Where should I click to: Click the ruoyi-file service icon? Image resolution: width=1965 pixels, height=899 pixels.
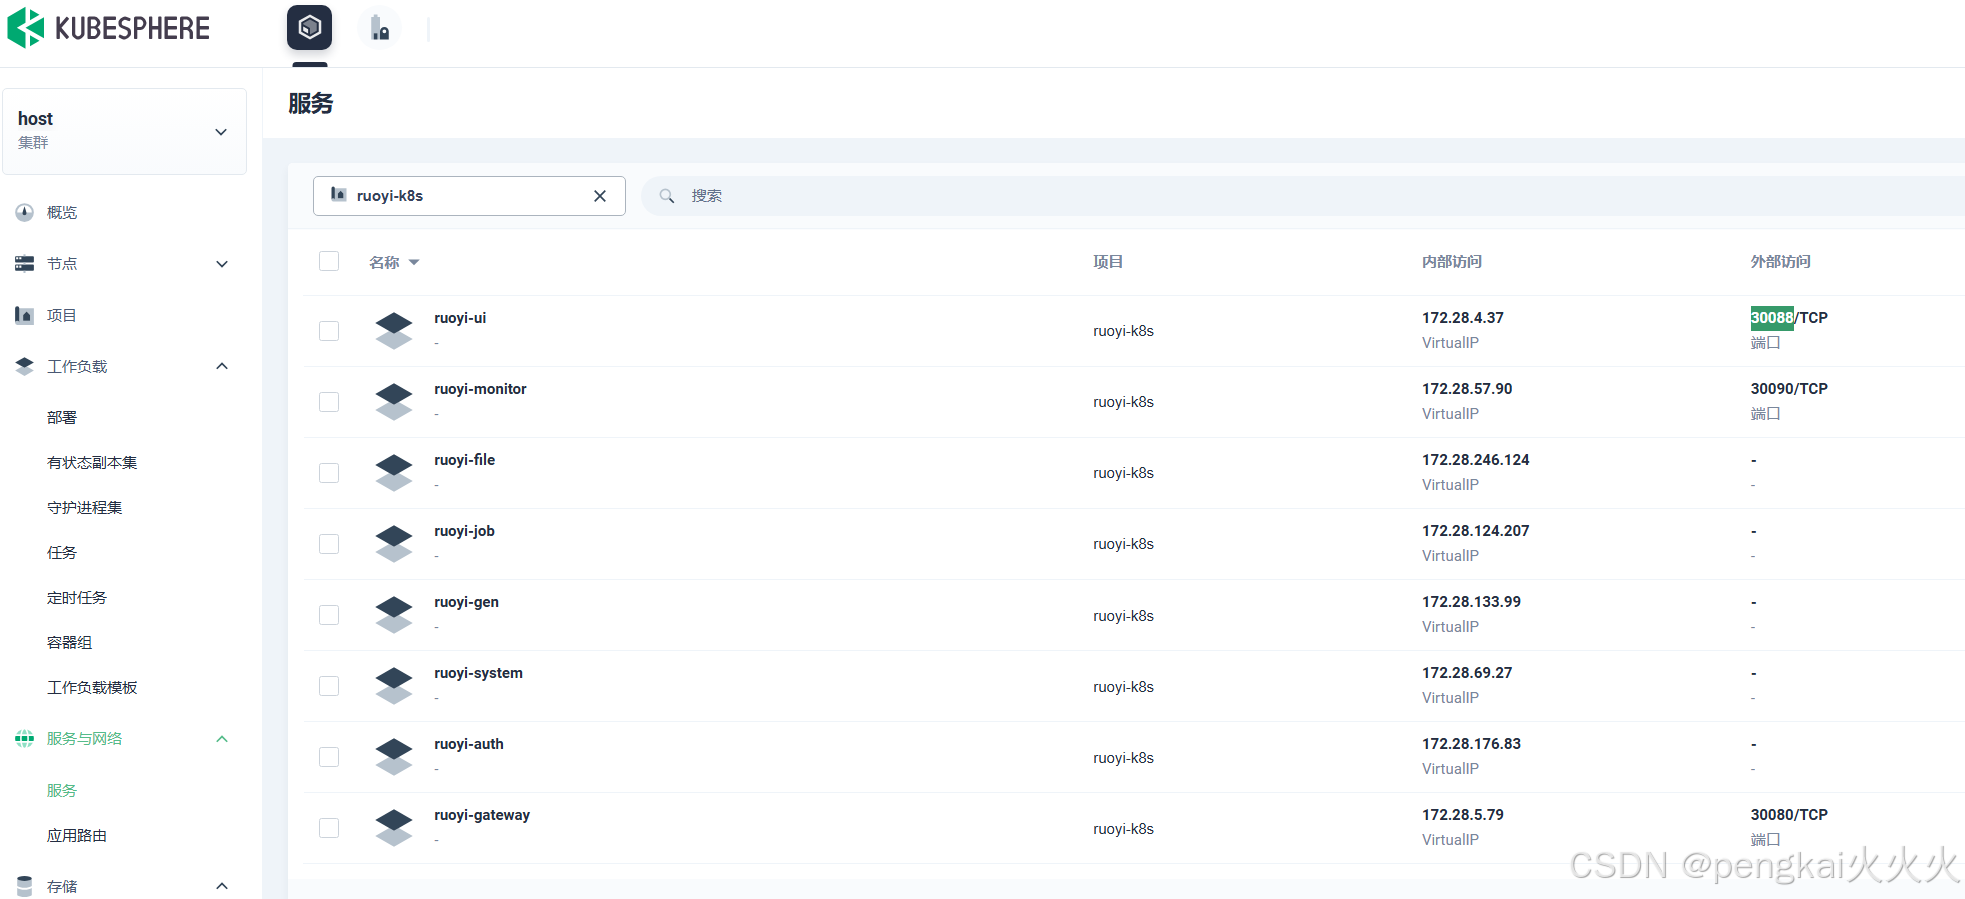pos(394,472)
